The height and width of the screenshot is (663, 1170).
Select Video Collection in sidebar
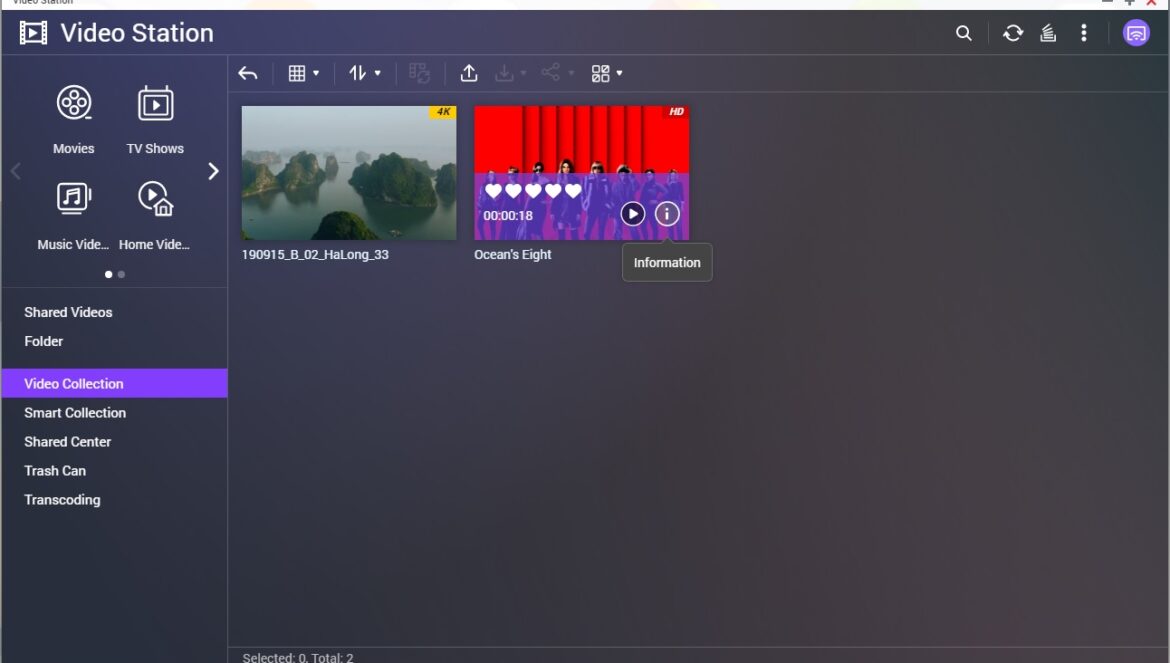pos(114,383)
